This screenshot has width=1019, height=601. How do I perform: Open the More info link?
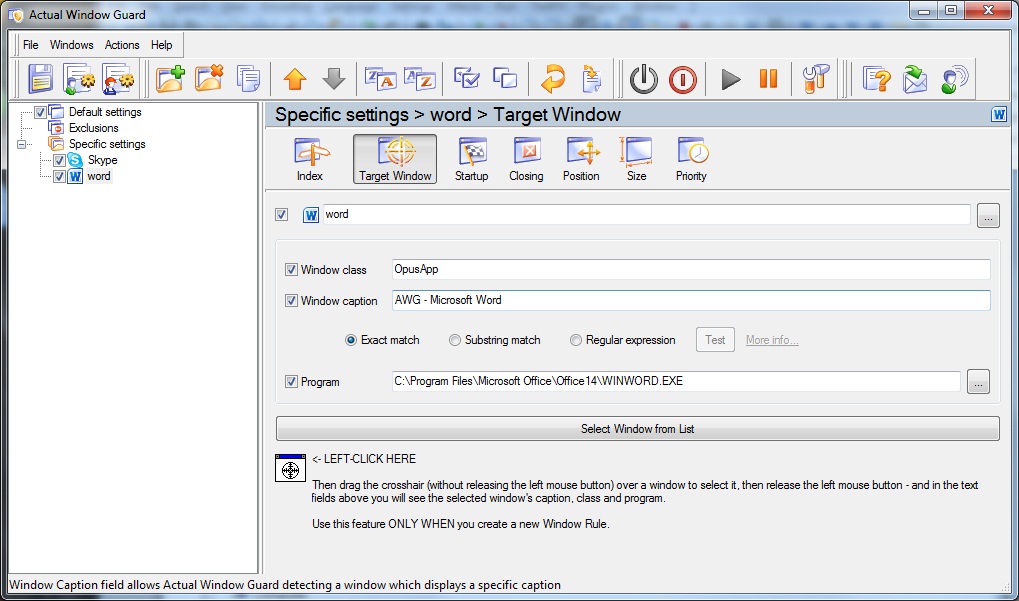[x=772, y=340]
